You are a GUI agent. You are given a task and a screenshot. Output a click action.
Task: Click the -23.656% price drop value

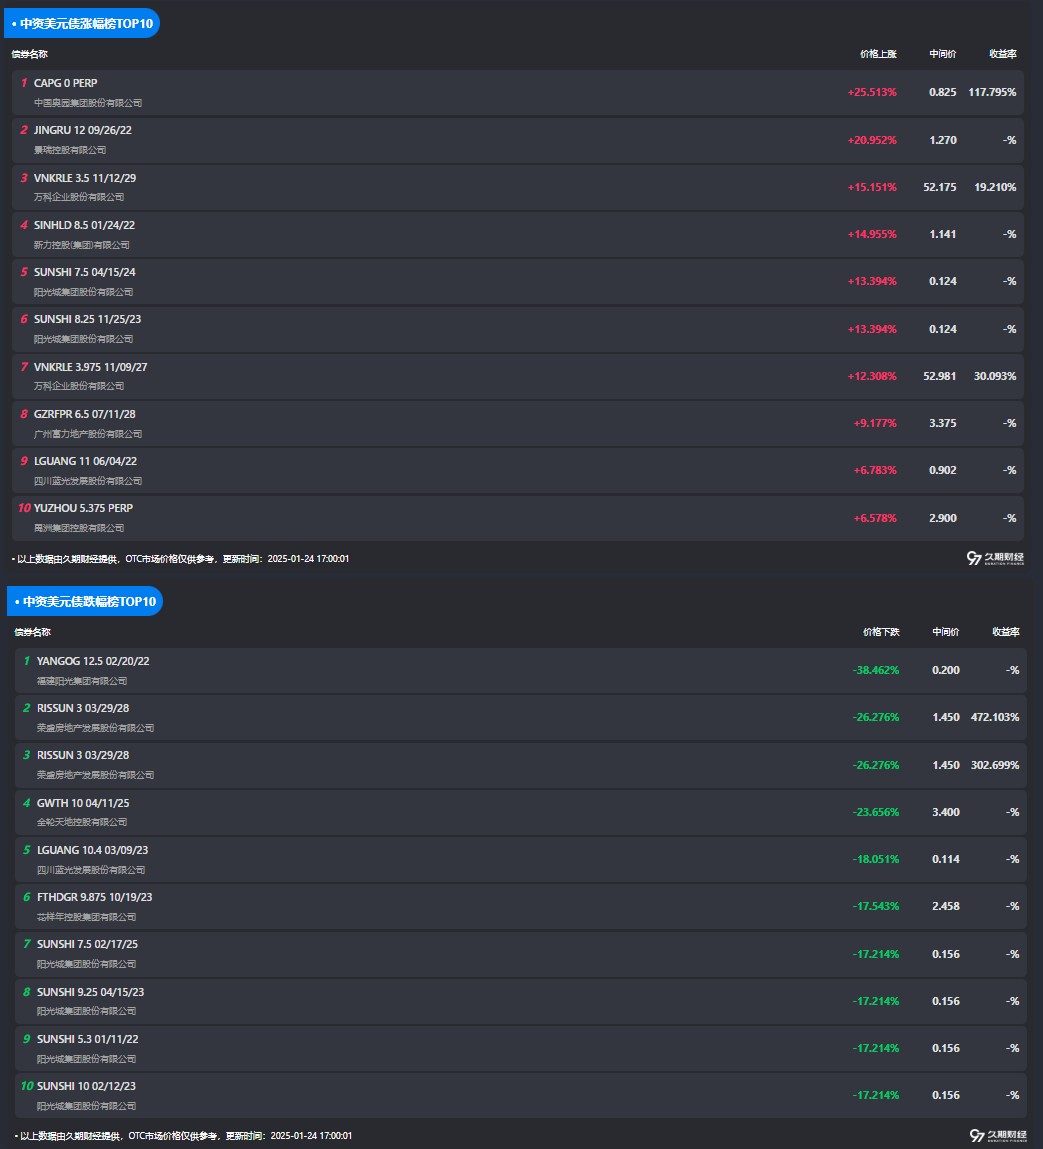876,812
